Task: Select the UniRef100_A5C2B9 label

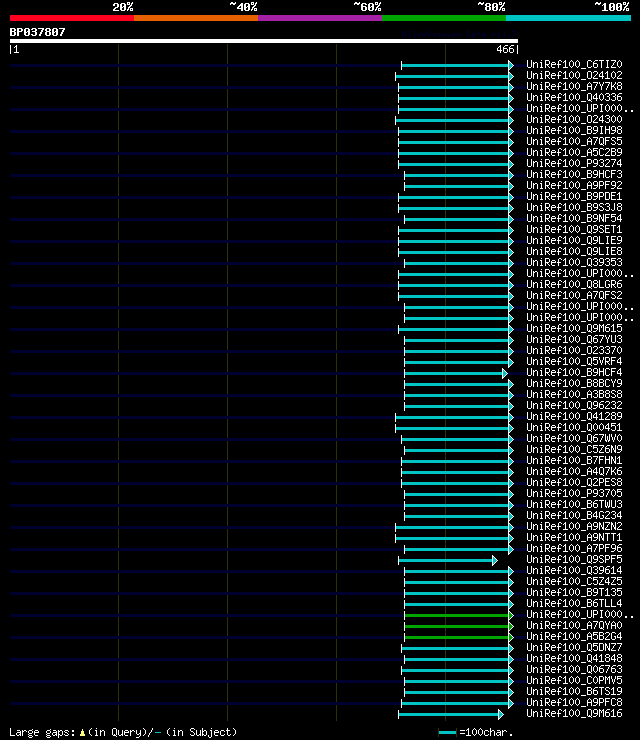Action: click(x=574, y=152)
